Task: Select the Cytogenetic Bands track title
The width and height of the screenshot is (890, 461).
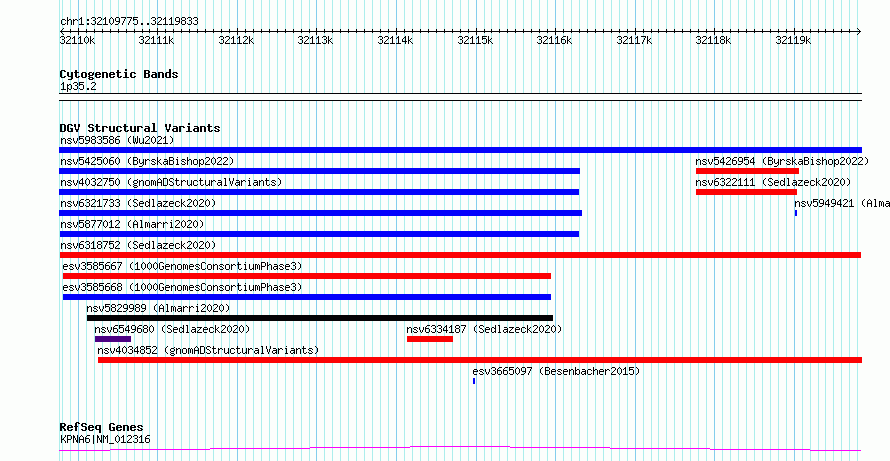Action: pyautogui.click(x=119, y=74)
